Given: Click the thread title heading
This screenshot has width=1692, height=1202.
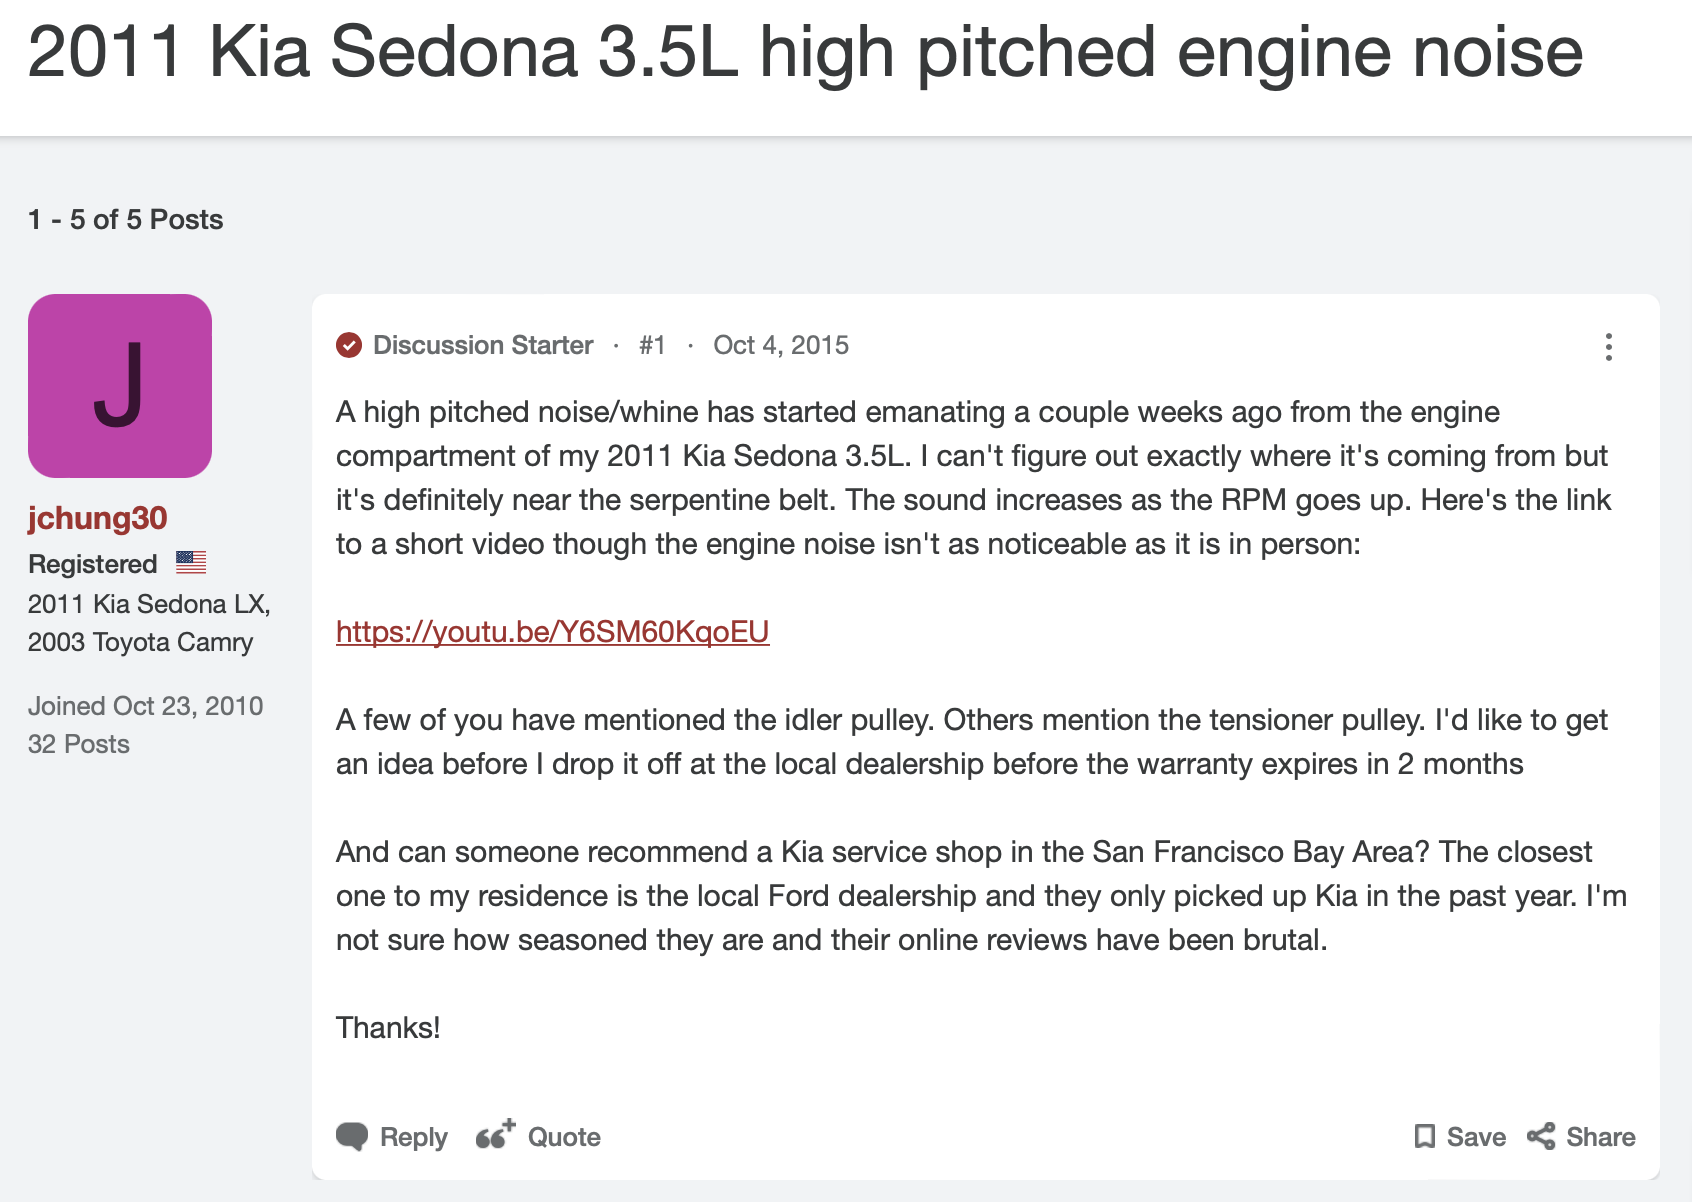Looking at the screenshot, I should click(805, 52).
